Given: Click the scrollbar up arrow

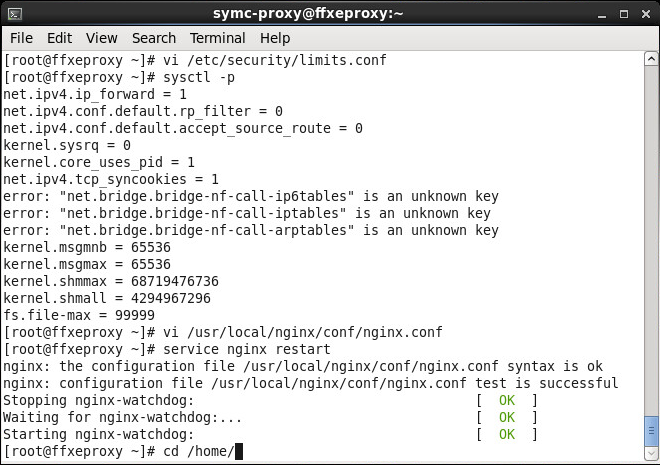Looking at the screenshot, I should click(x=652, y=59).
